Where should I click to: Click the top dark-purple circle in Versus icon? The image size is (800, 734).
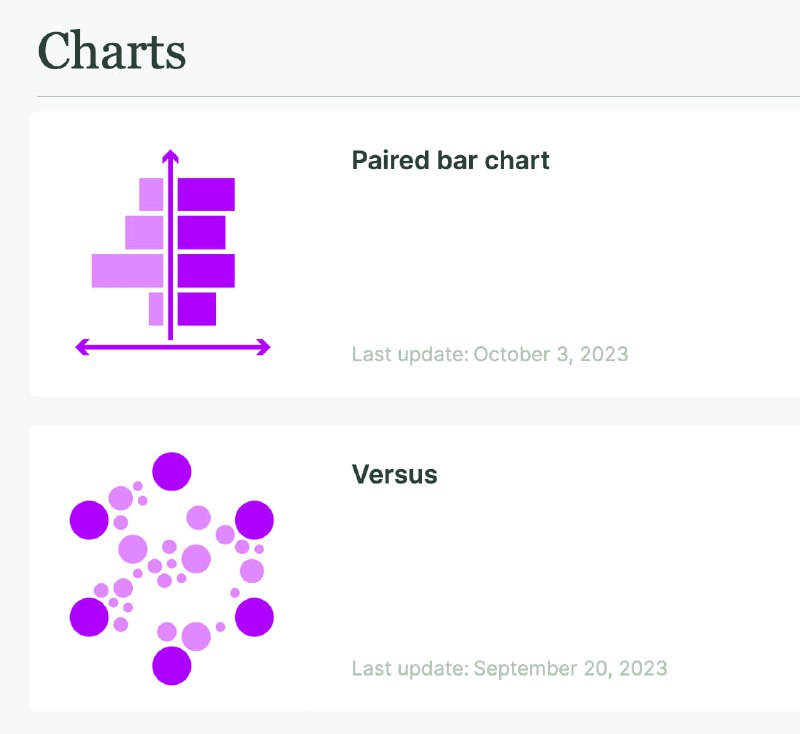point(172,471)
